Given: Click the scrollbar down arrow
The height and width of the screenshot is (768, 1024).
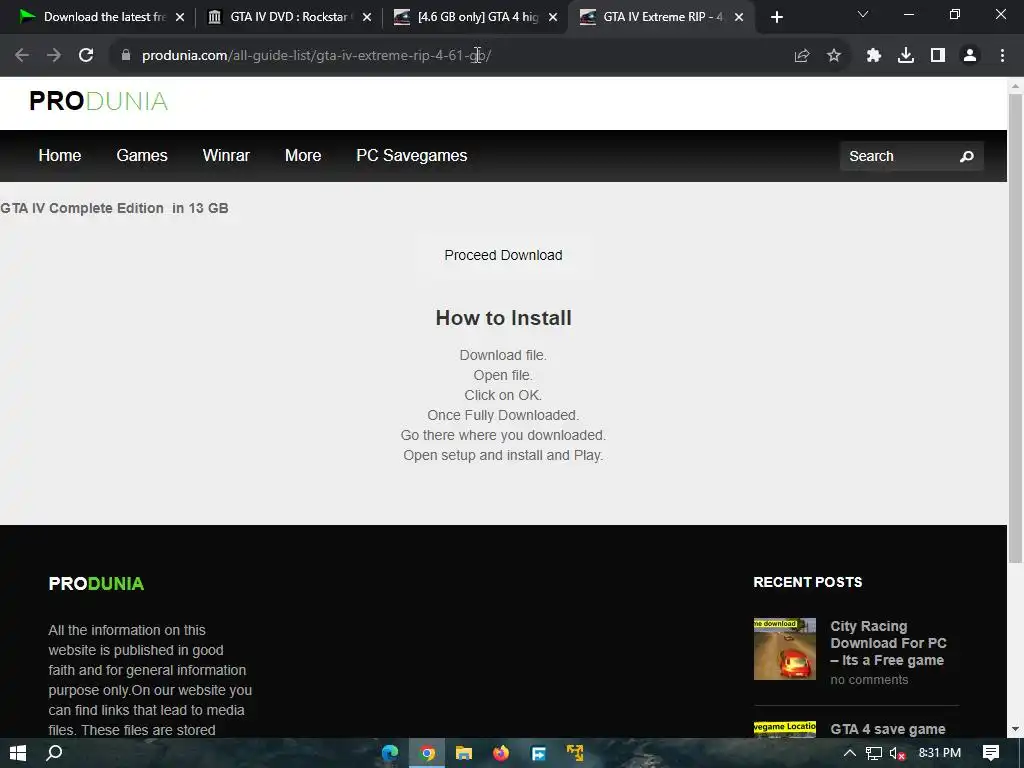Looking at the screenshot, I should pos(1016,729).
